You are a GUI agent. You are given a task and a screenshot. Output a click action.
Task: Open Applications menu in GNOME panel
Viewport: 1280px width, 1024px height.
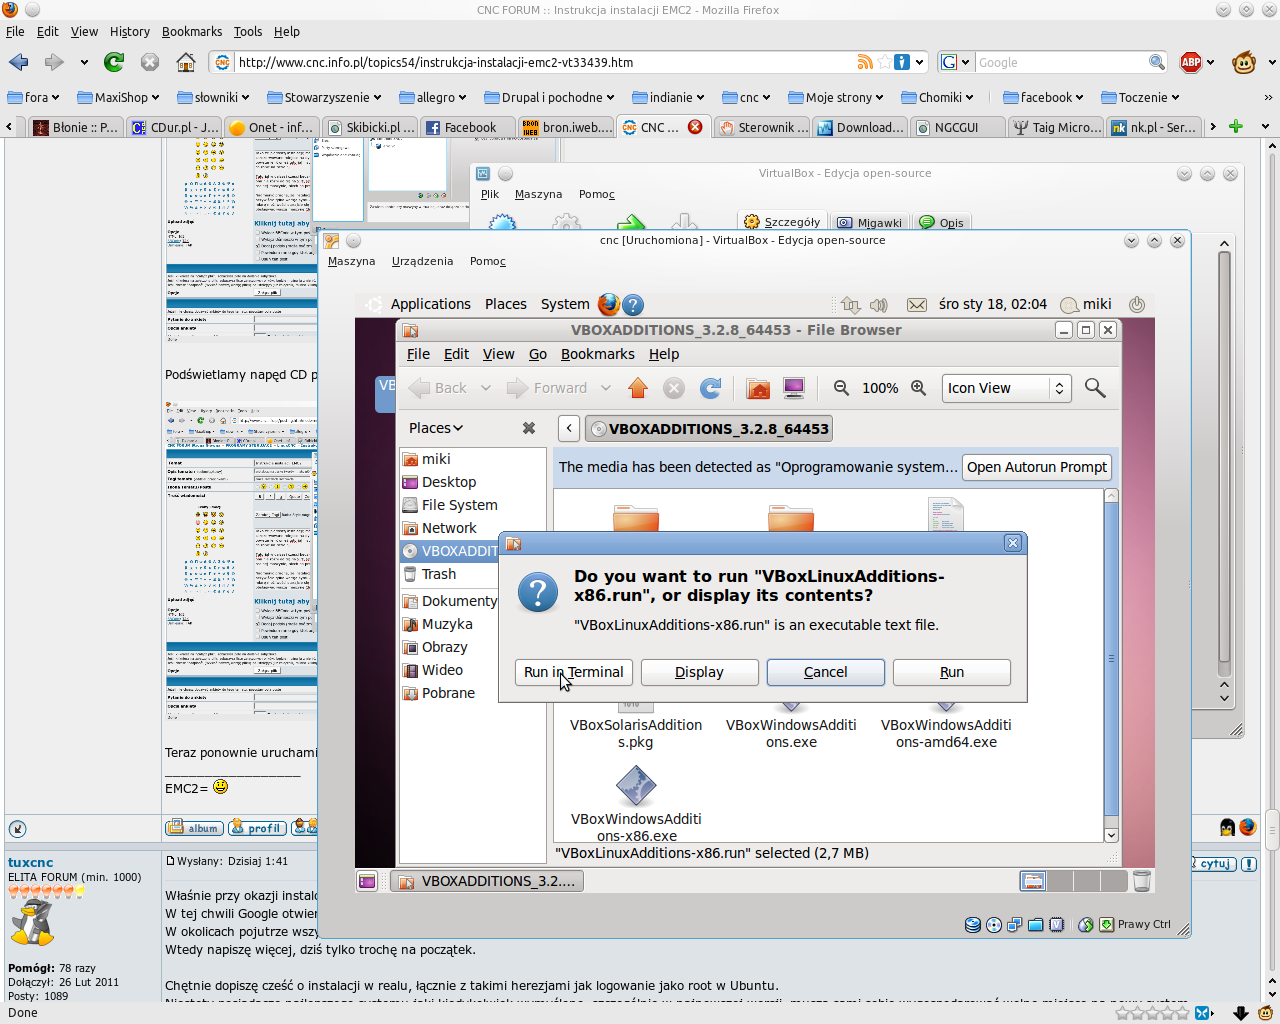(430, 304)
